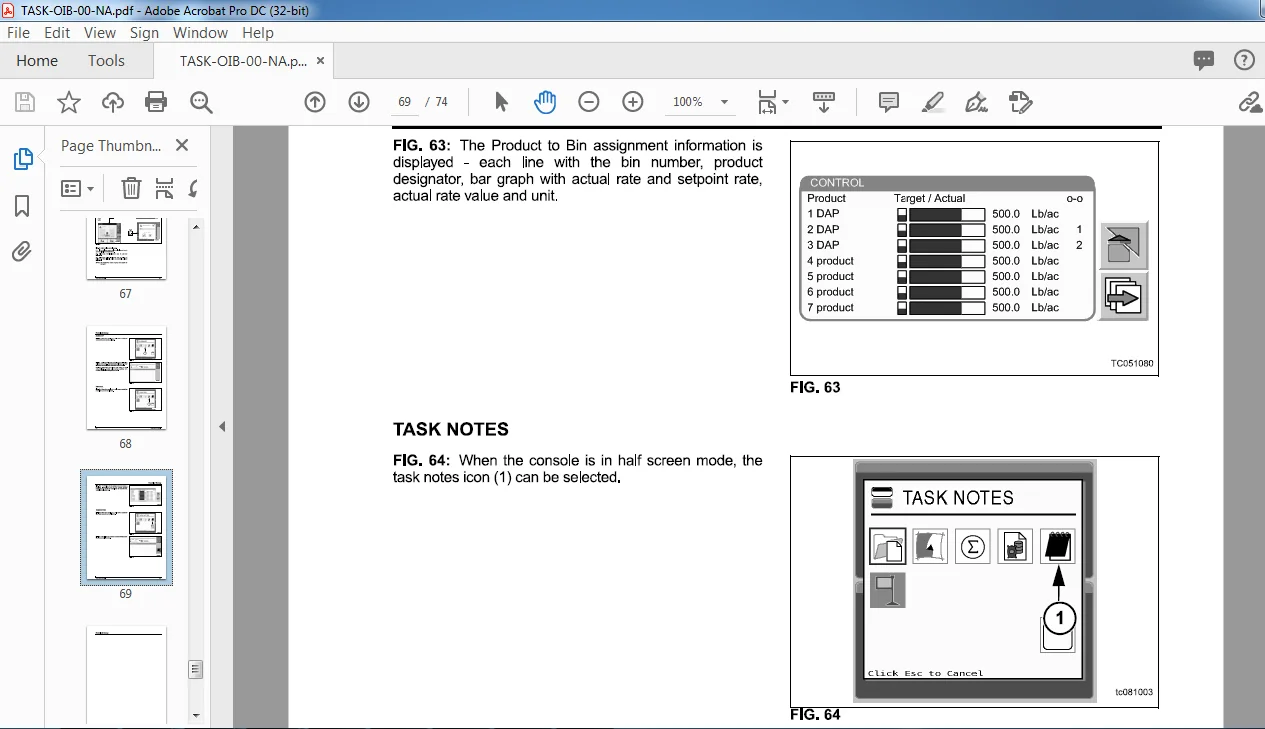
Task: Click the scrolling mode keyboard icon
Action: pyautogui.click(x=823, y=102)
